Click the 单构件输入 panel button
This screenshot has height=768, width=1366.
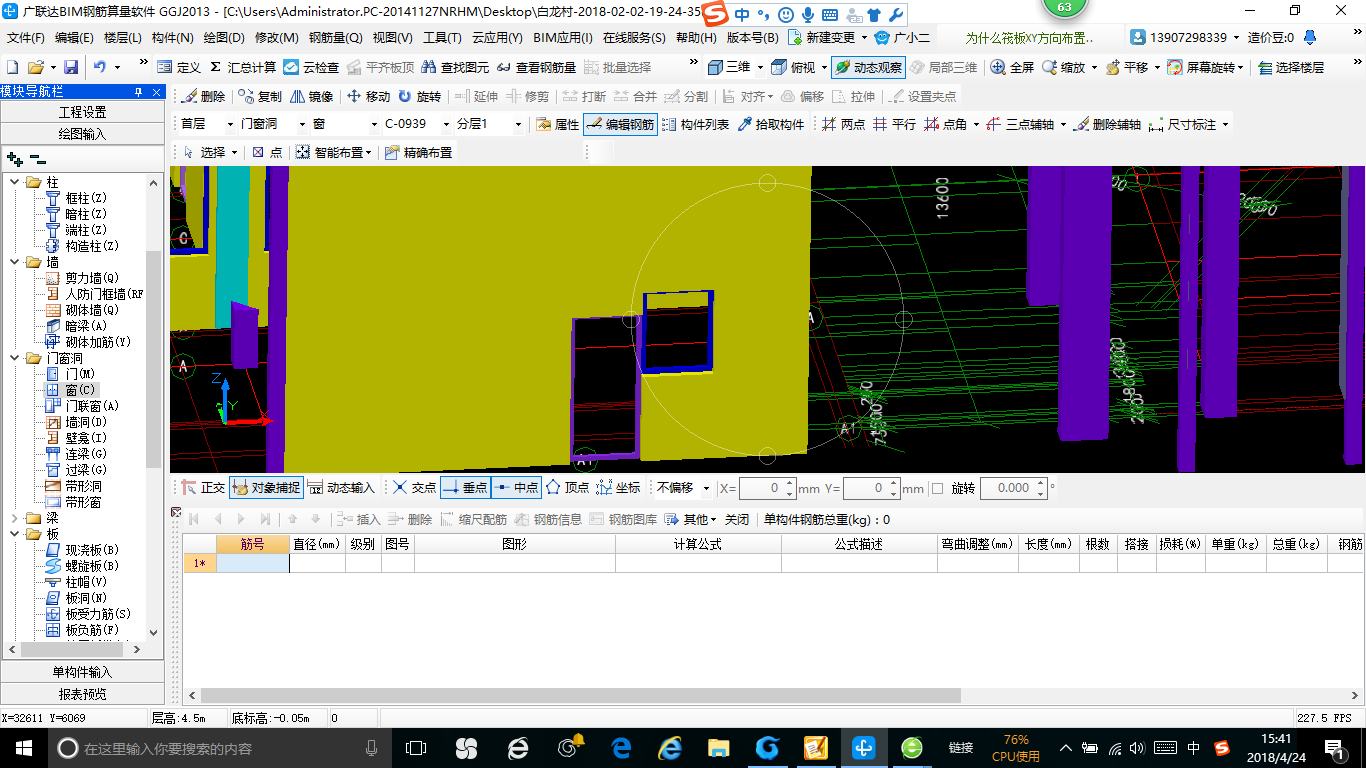click(82, 672)
